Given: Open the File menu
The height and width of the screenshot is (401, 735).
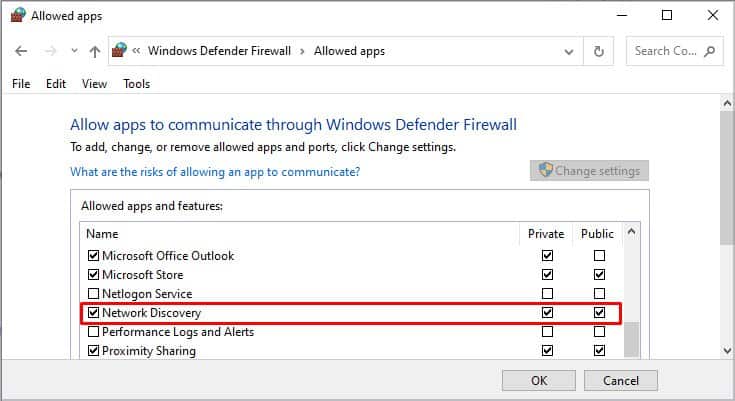Looking at the screenshot, I should click(21, 84).
